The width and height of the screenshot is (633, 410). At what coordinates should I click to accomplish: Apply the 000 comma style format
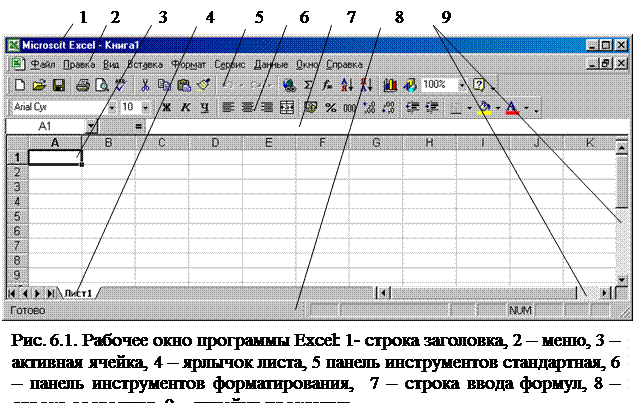click(x=350, y=107)
